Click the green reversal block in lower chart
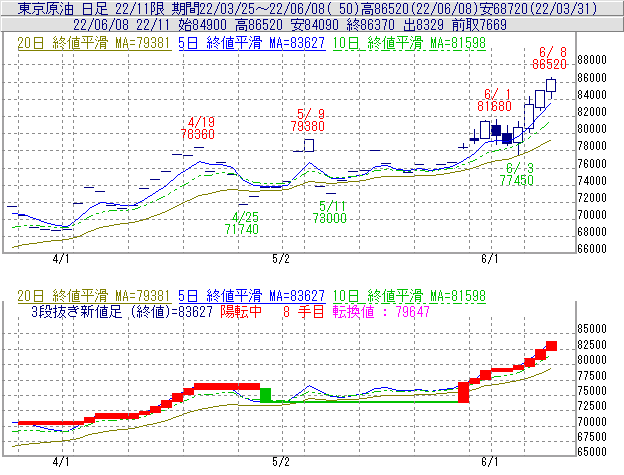 click(x=265, y=395)
